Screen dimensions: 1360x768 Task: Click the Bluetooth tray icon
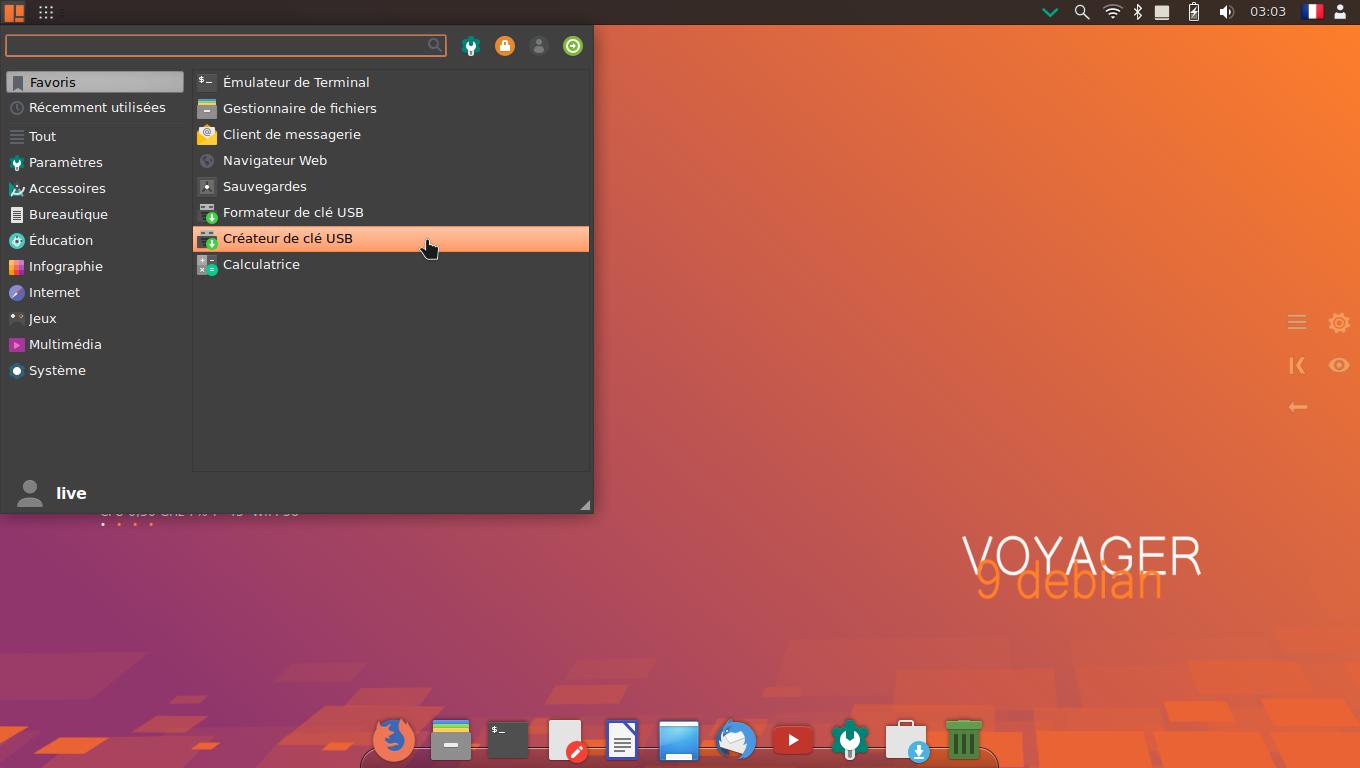click(x=1138, y=12)
